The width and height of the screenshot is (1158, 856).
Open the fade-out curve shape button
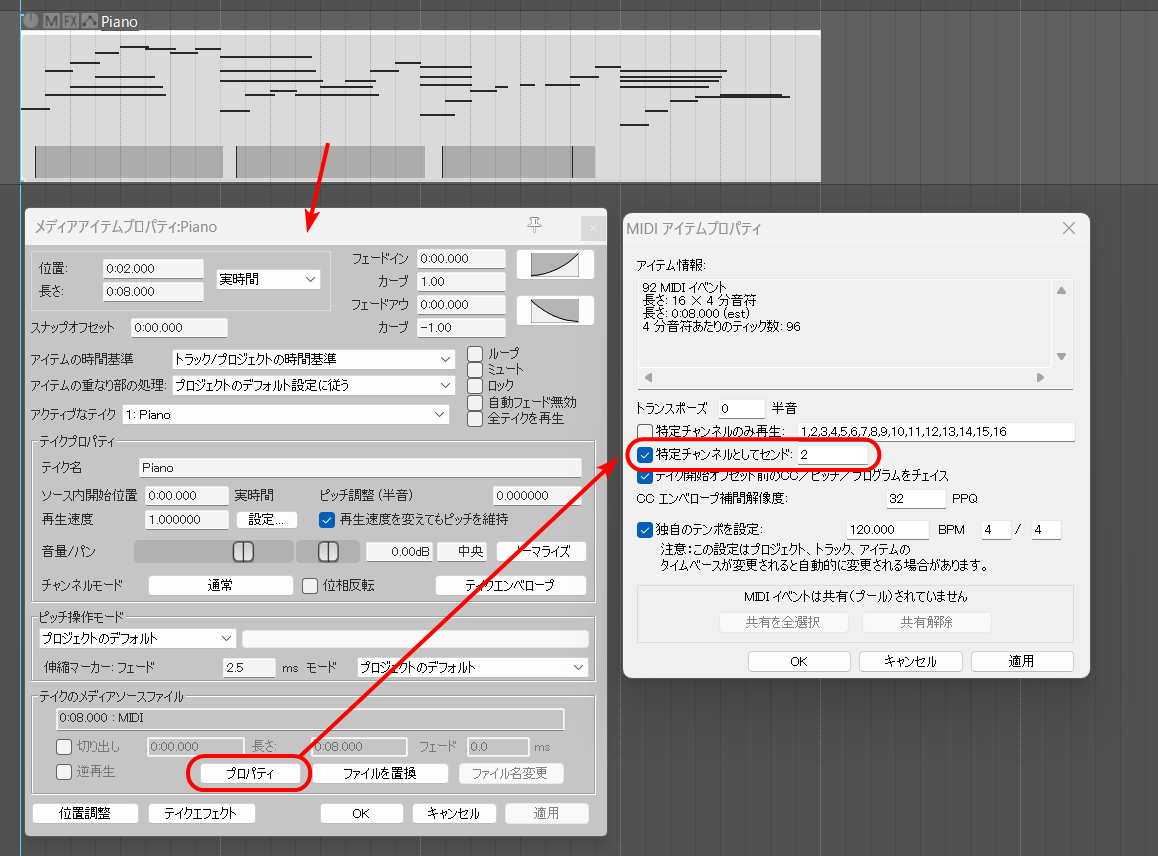(555, 311)
